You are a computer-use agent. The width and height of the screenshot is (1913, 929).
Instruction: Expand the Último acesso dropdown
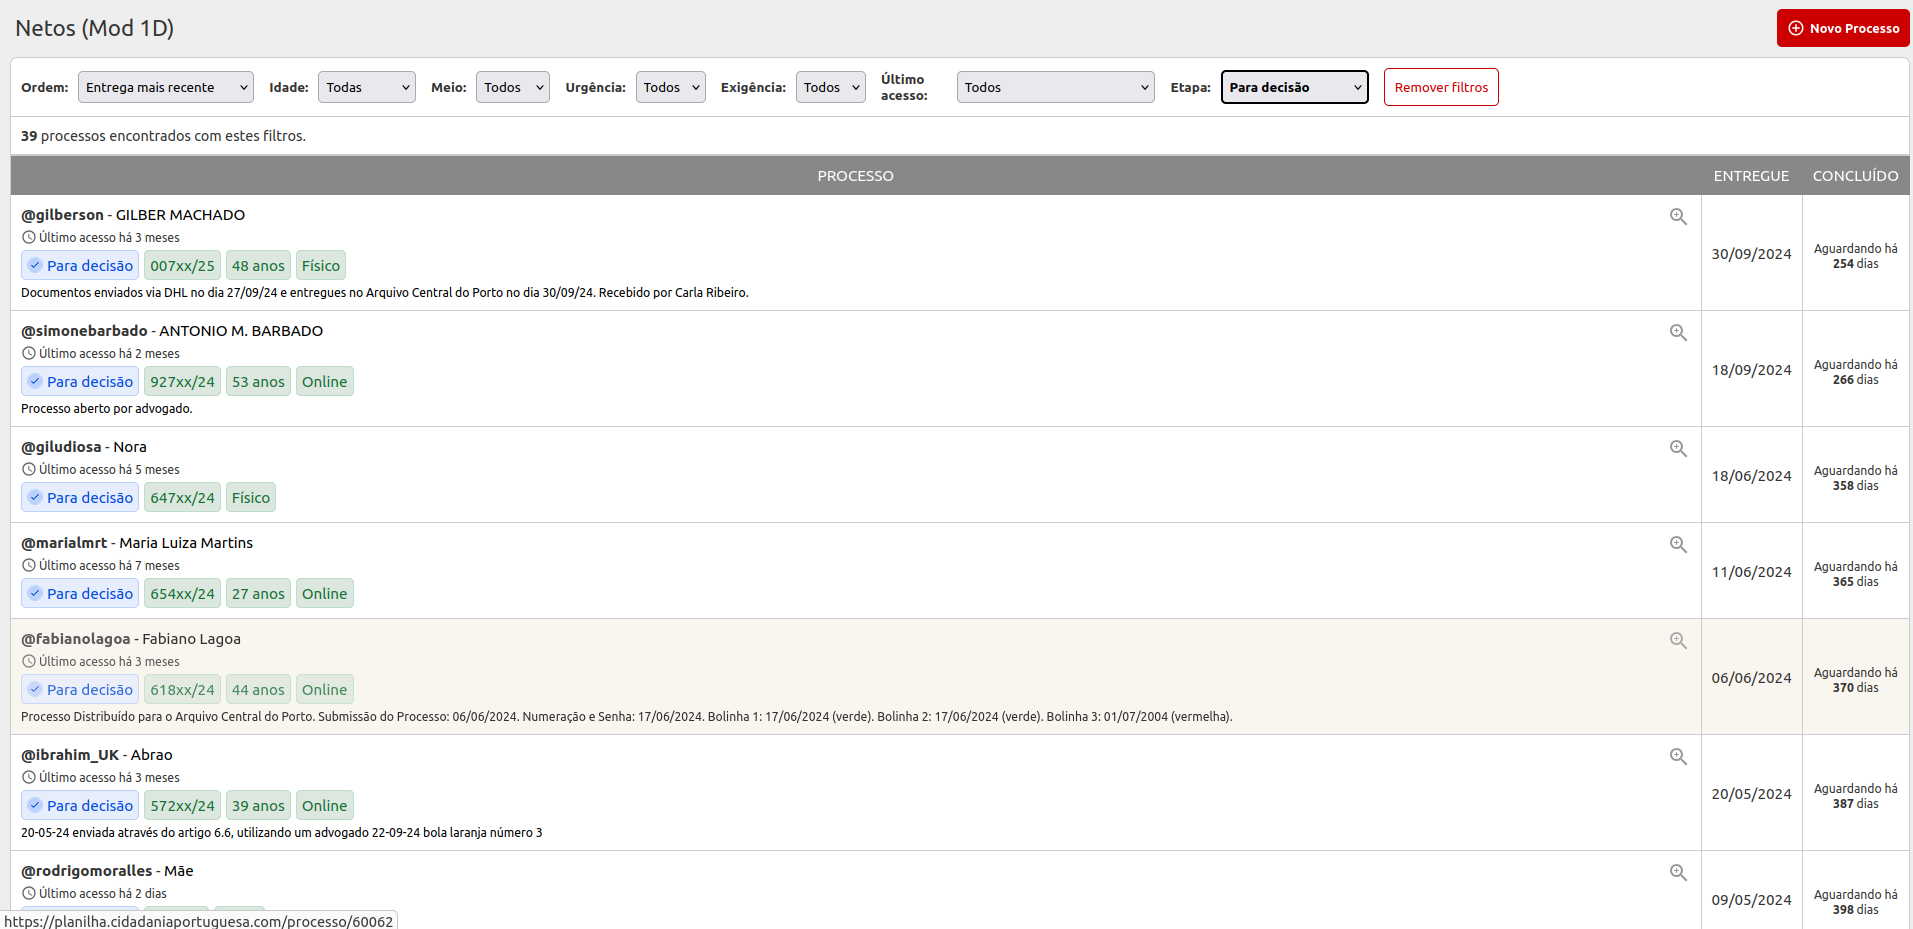point(1055,88)
